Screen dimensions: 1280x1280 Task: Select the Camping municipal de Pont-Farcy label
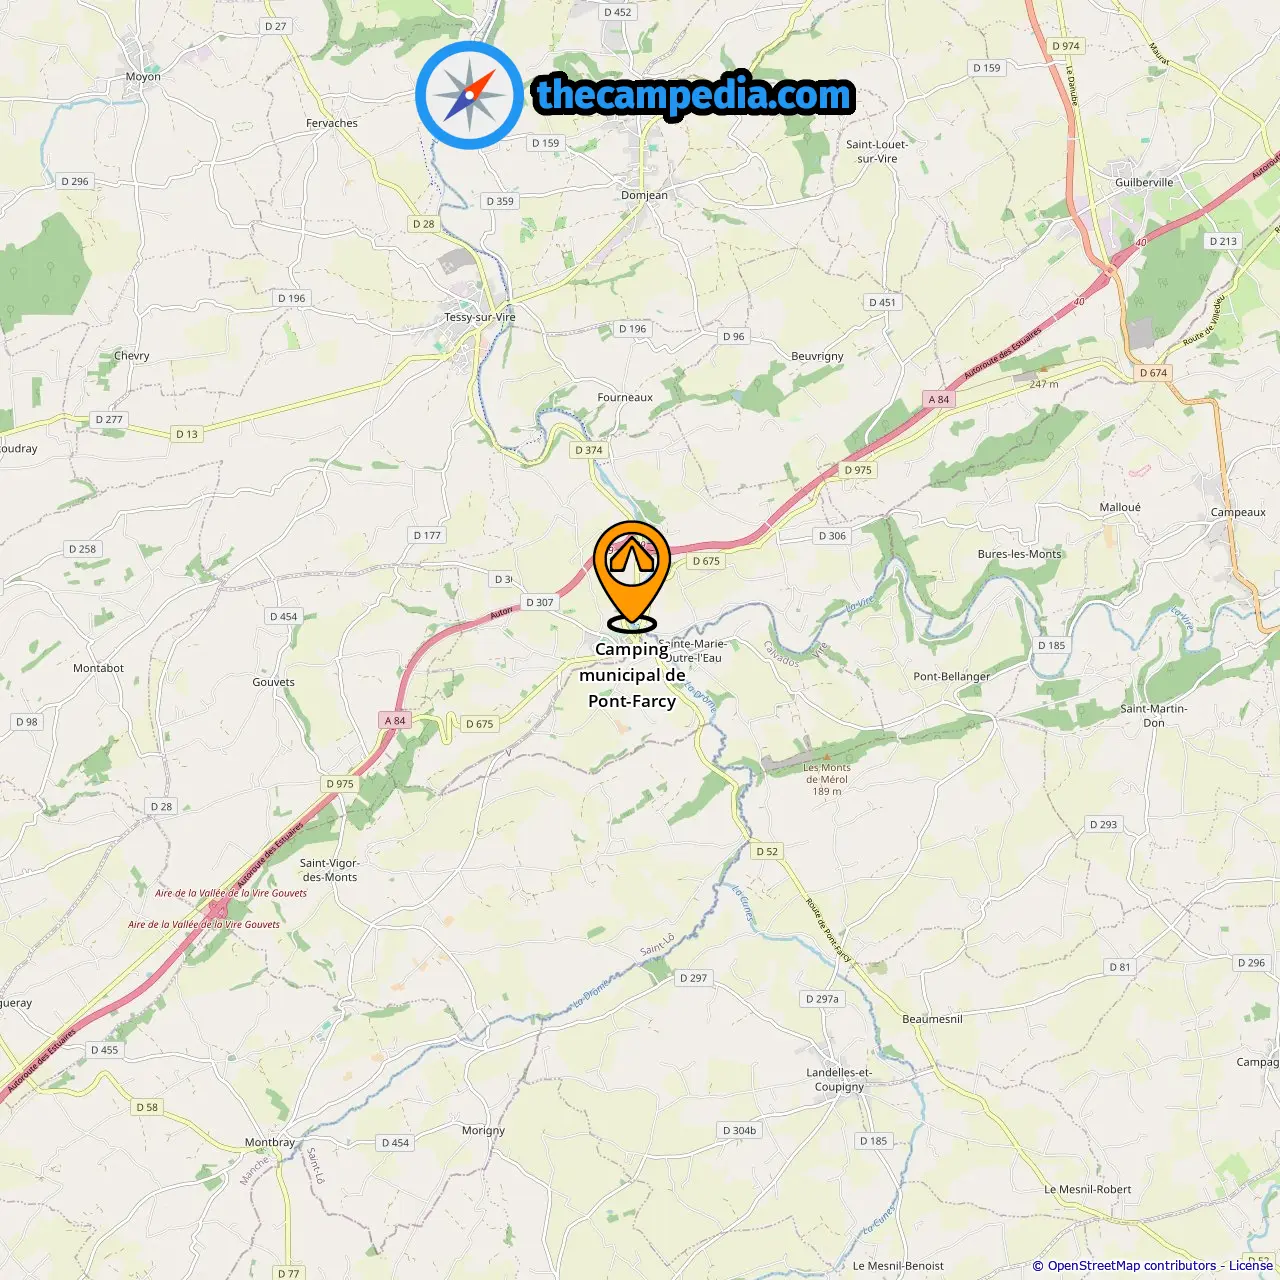click(x=632, y=675)
